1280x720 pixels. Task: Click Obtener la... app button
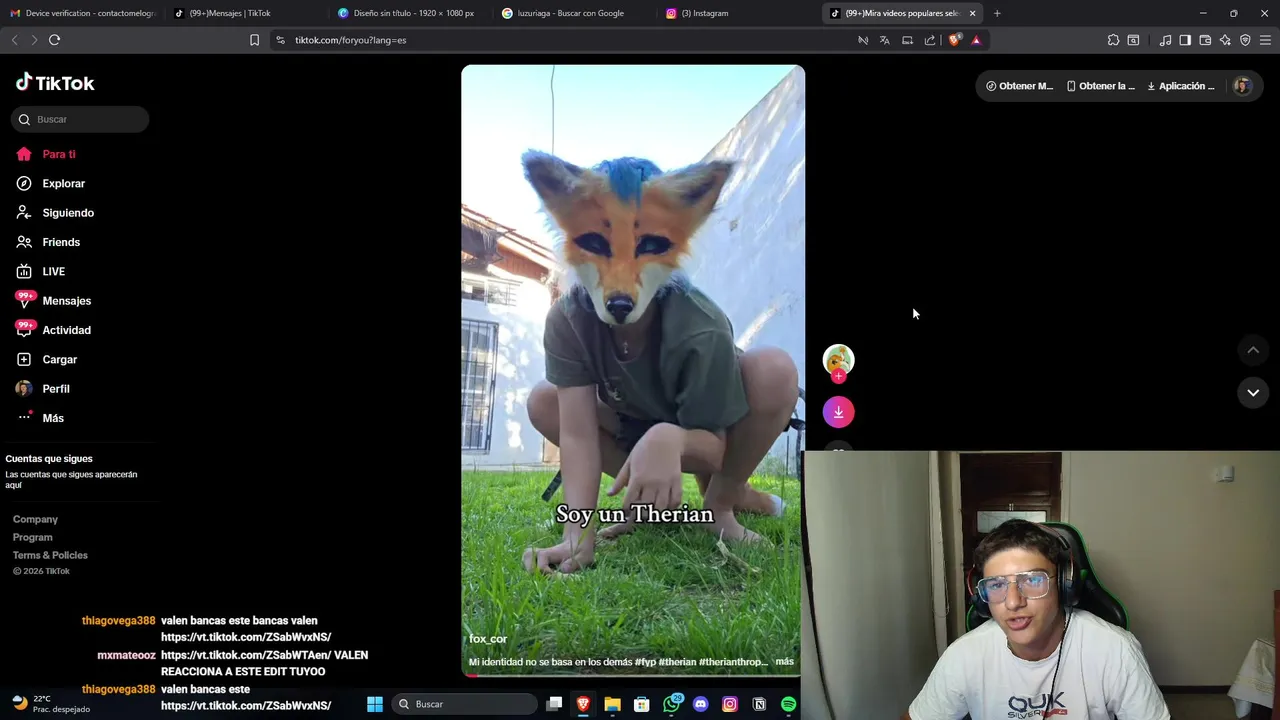coord(1101,86)
